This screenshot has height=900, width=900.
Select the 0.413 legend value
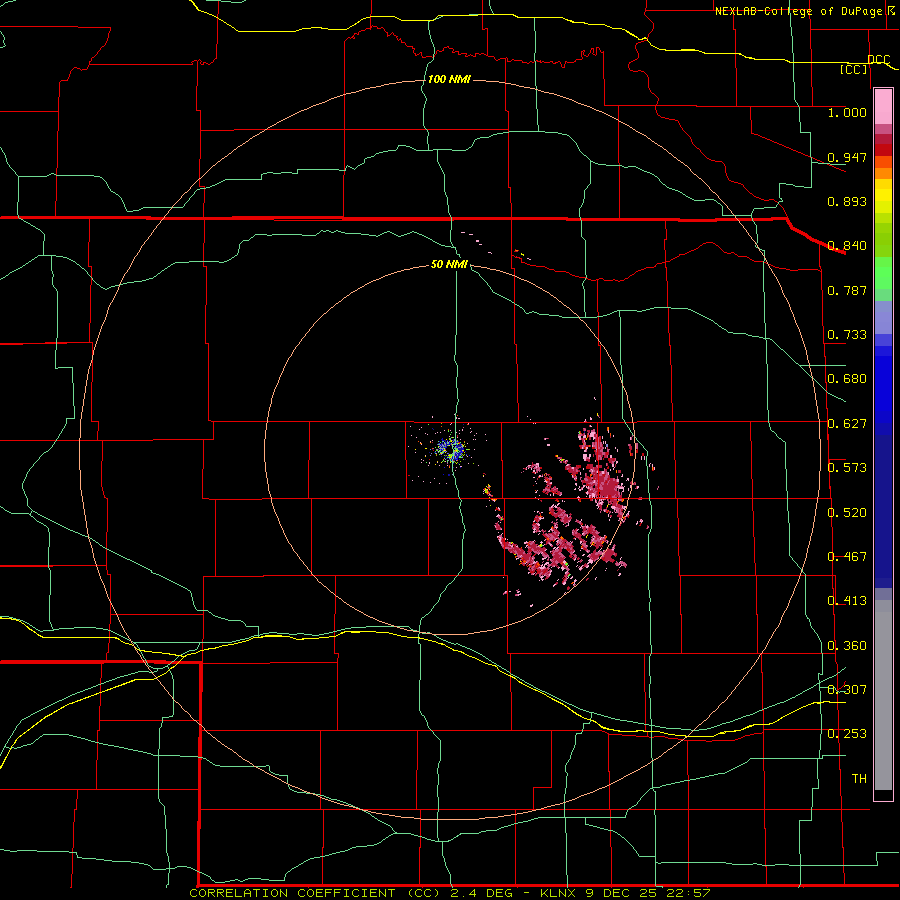click(x=847, y=600)
